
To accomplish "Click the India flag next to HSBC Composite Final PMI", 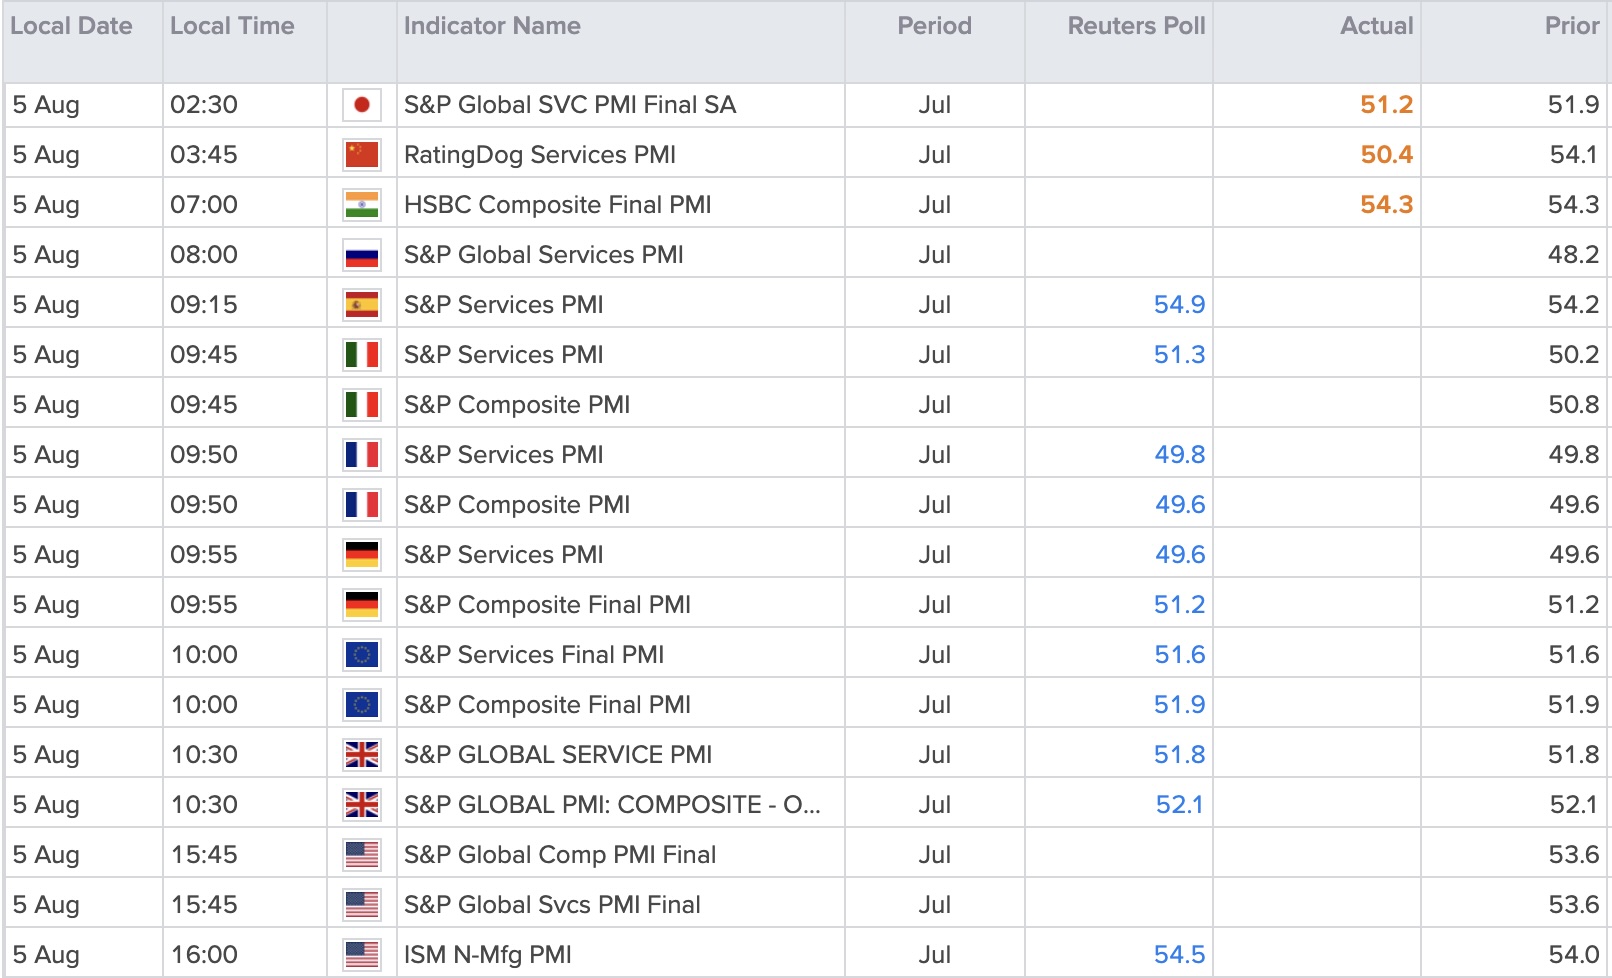I will [x=361, y=205].
